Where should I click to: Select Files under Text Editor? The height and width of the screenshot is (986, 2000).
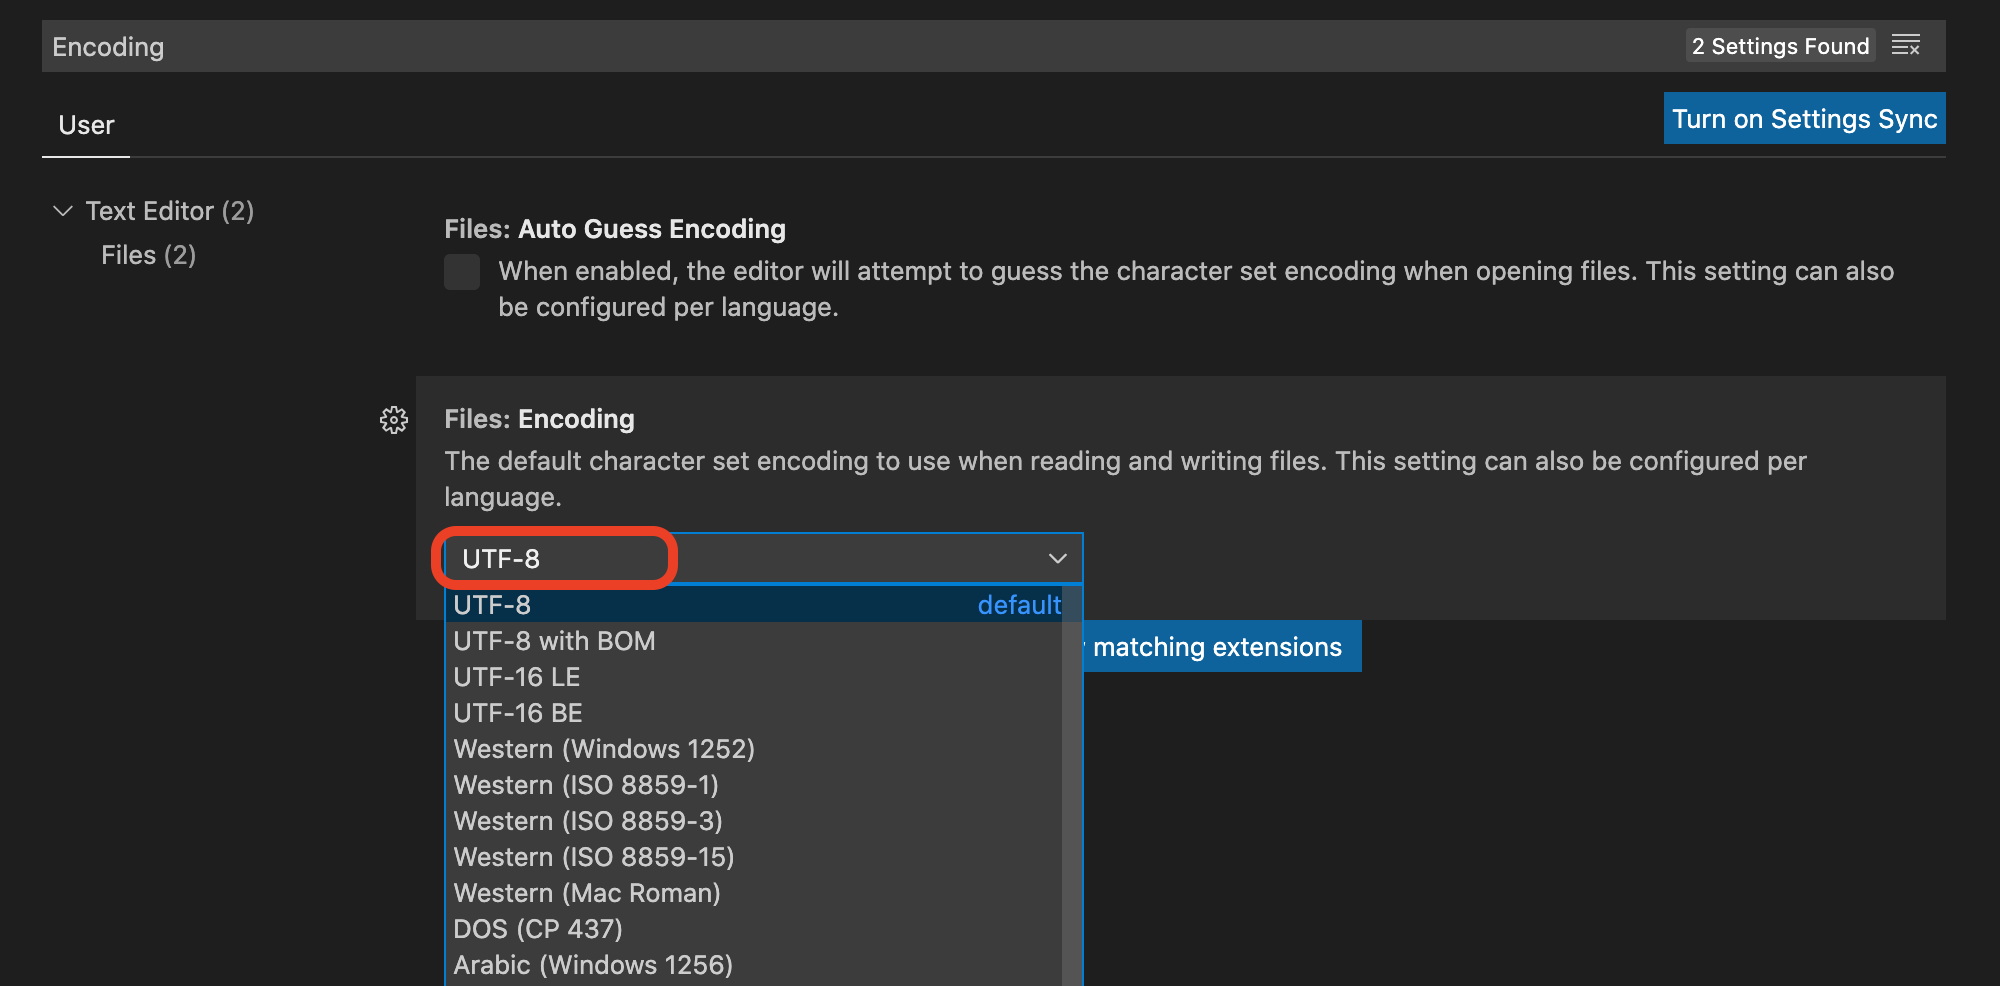148,255
